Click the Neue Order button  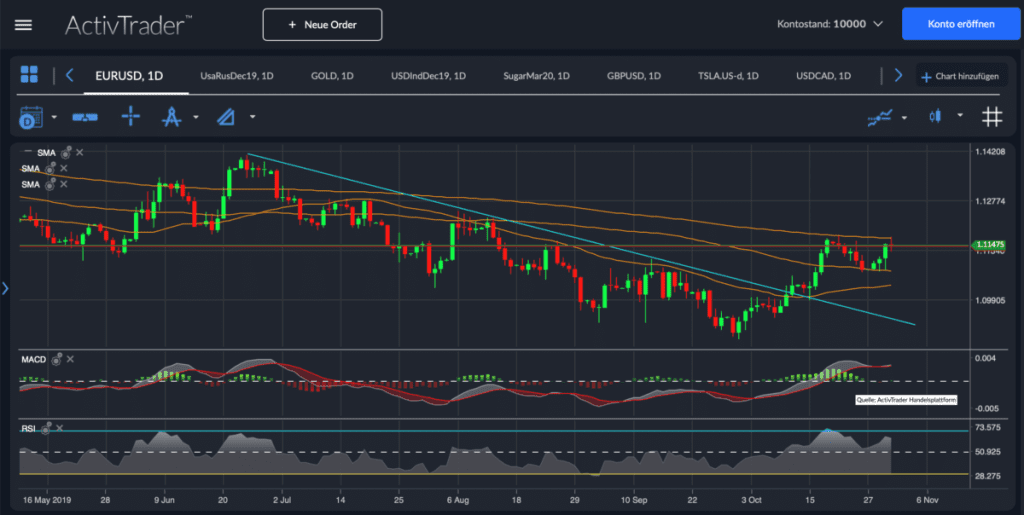(323, 25)
